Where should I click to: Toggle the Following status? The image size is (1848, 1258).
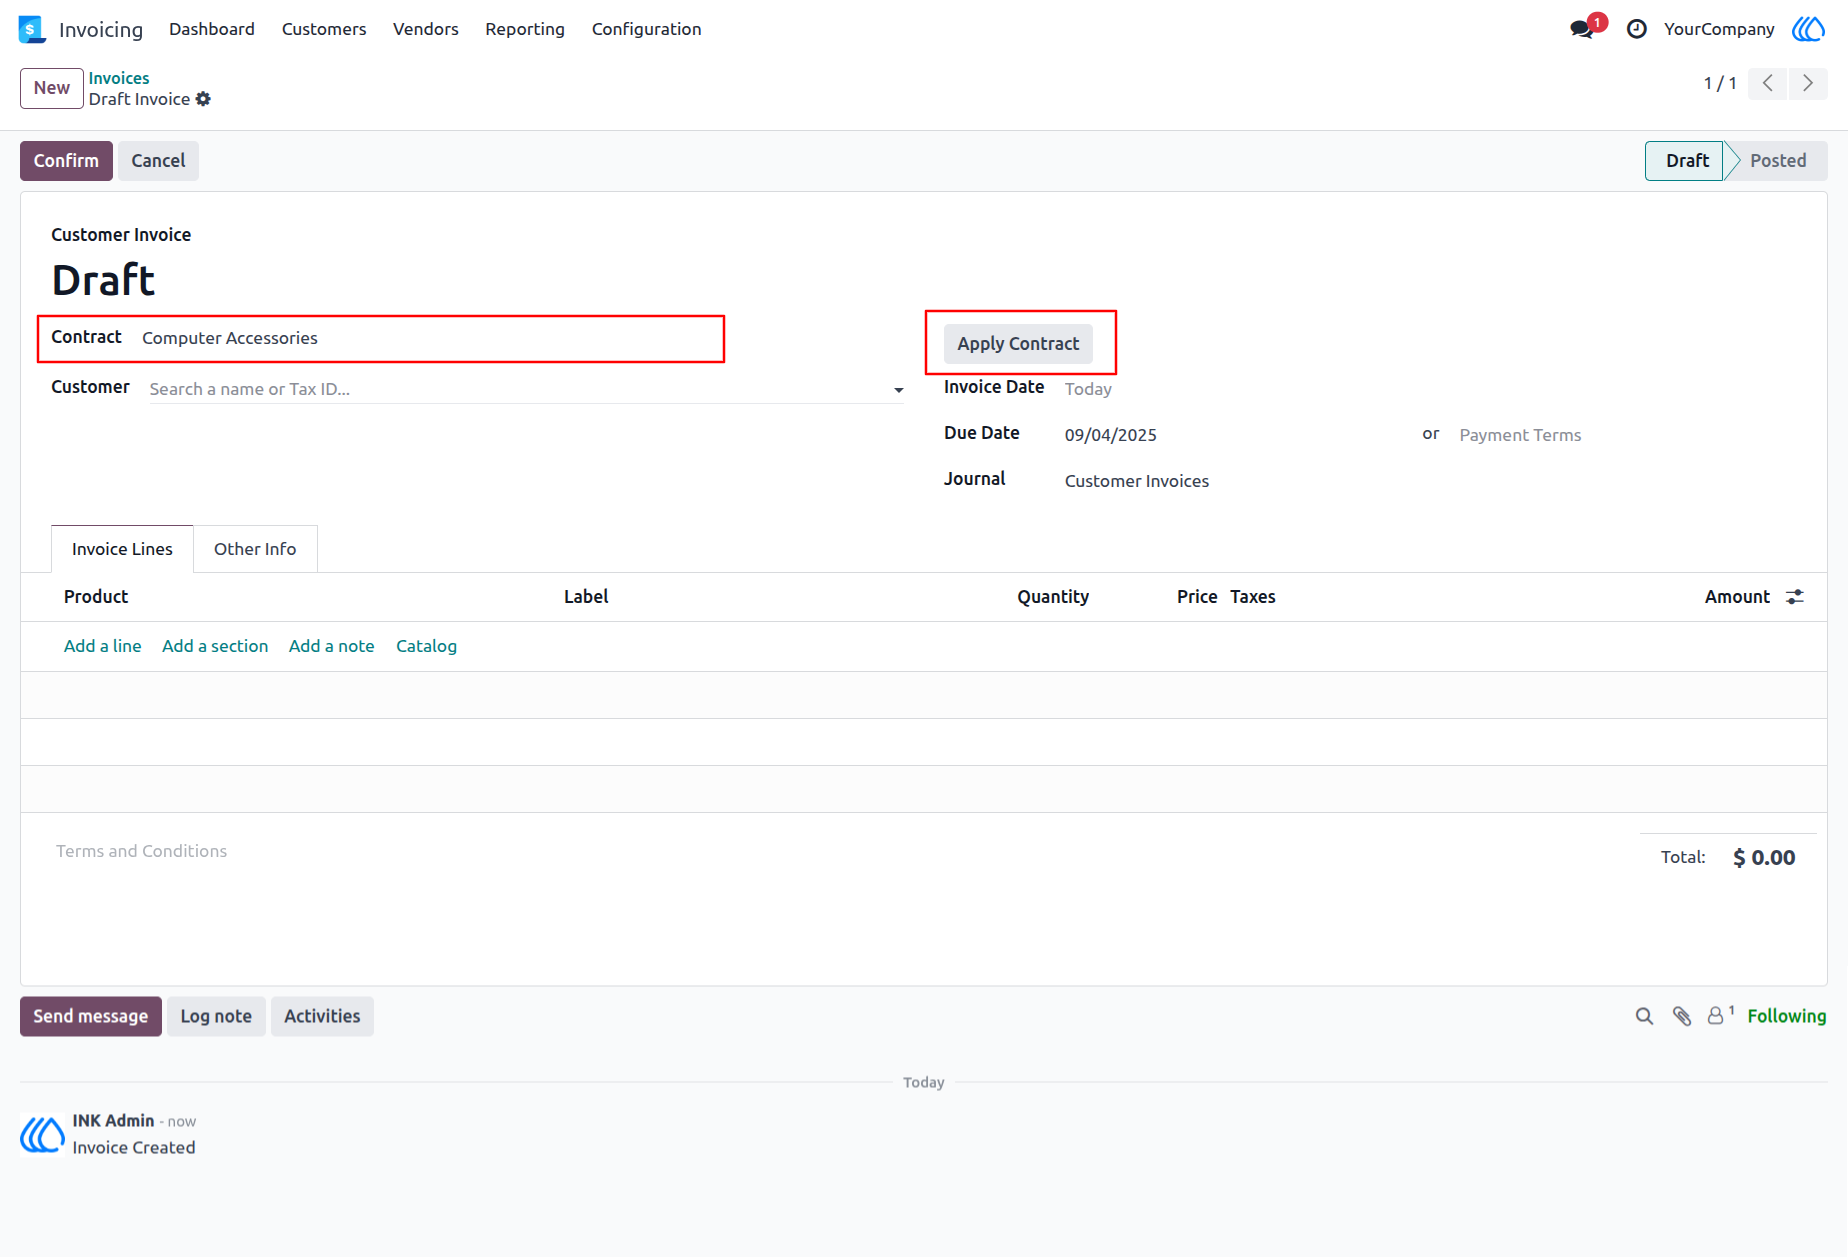pyautogui.click(x=1787, y=1016)
